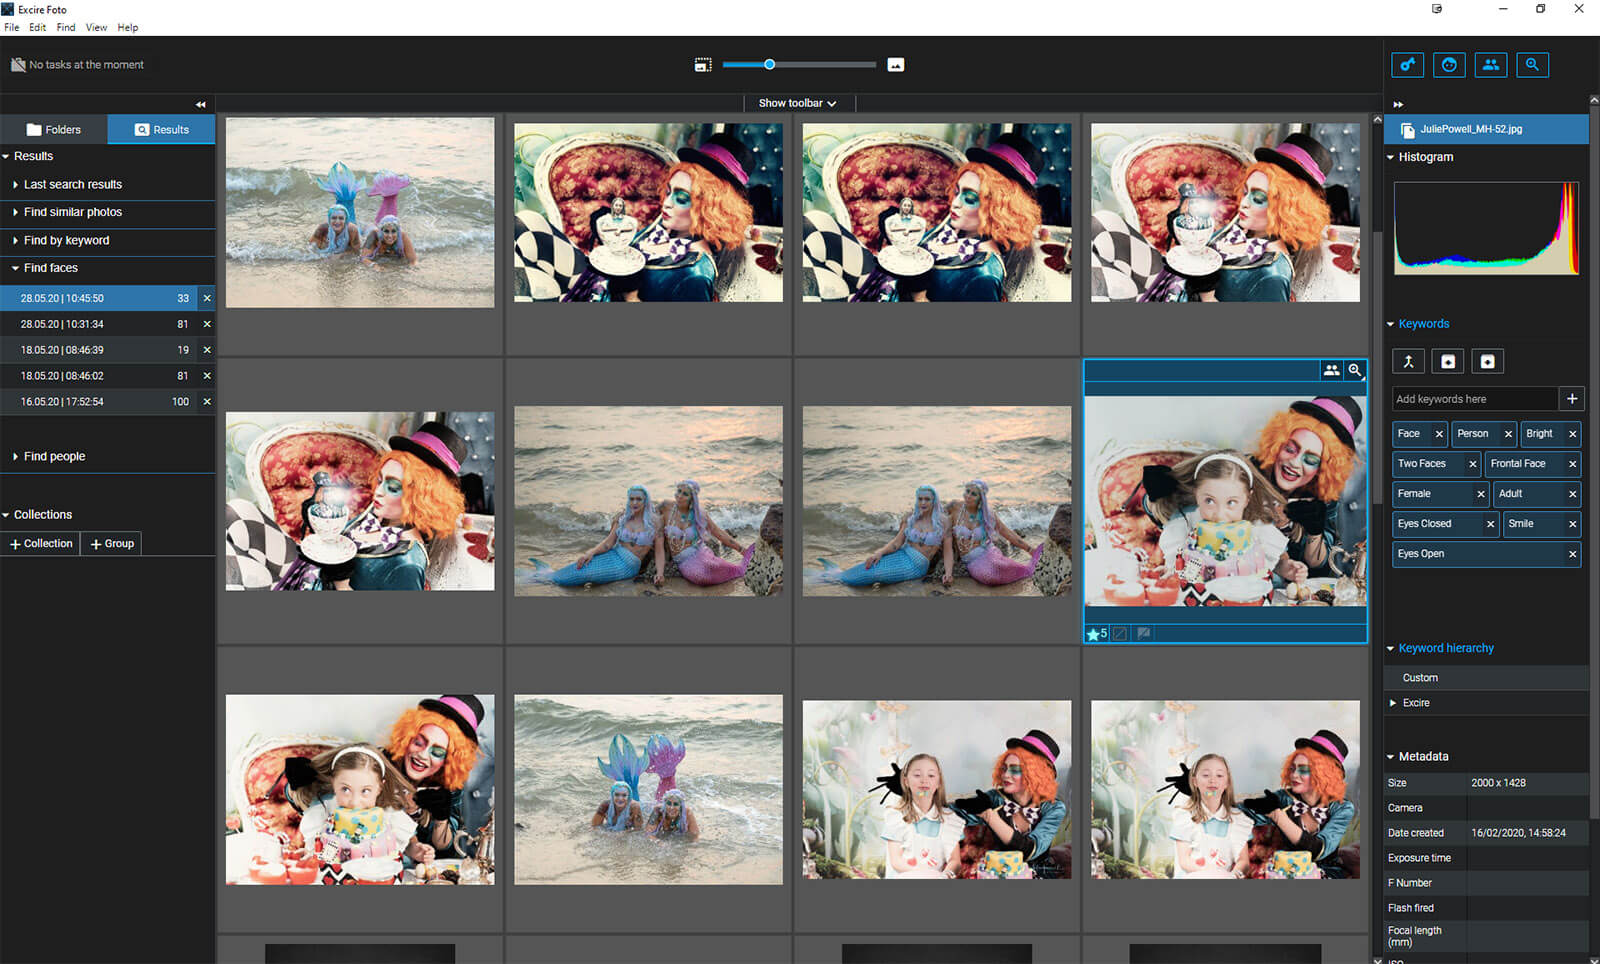This screenshot has width=1600, height=964.
Task: Click the find similar magnifier on selected photo
Action: click(x=1355, y=370)
